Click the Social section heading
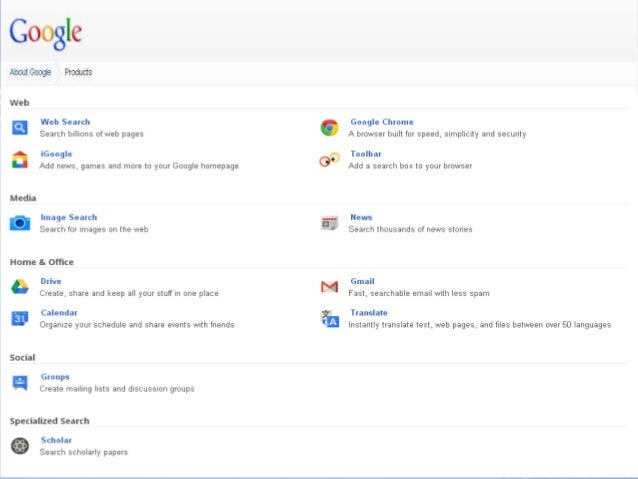 (x=22, y=358)
